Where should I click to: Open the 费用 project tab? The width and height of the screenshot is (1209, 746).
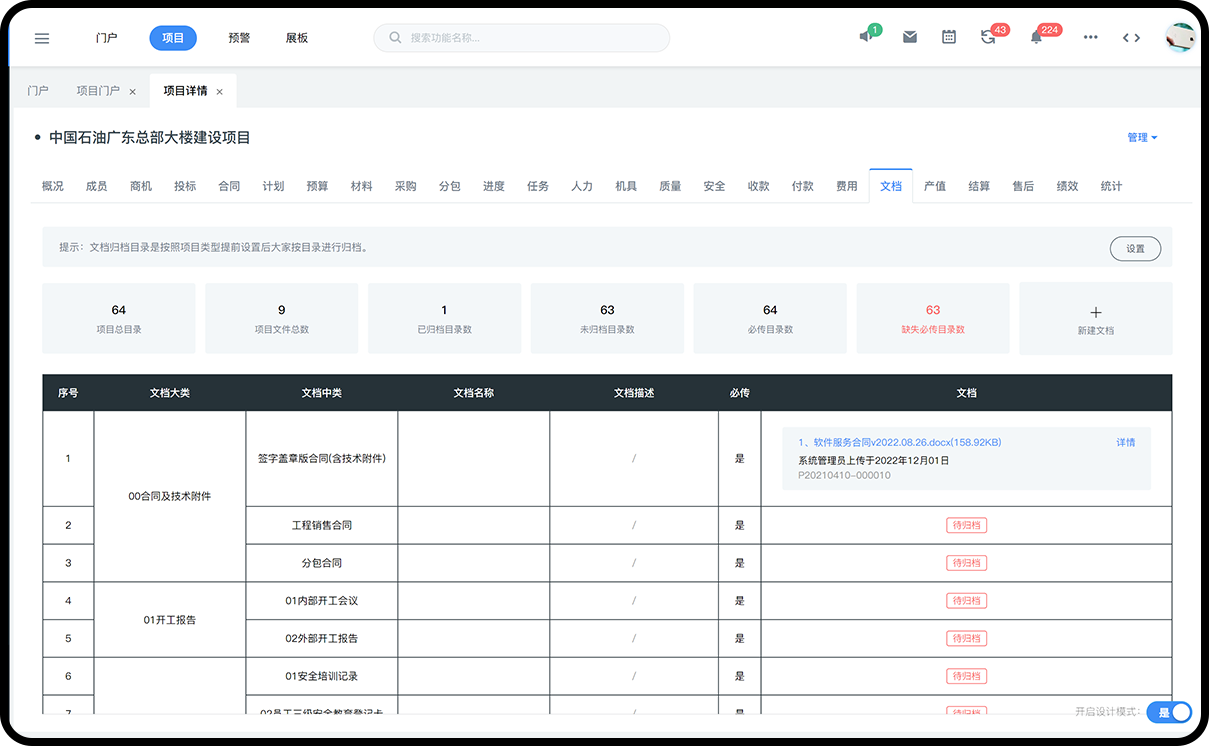847,186
